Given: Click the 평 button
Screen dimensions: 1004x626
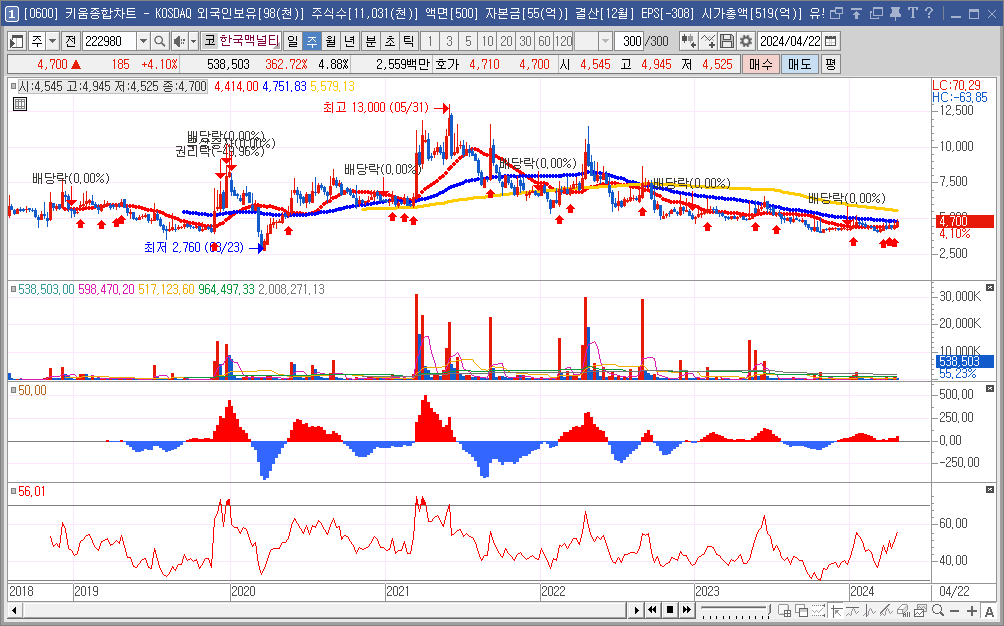Looking at the screenshot, I should pyautogui.click(x=830, y=64).
